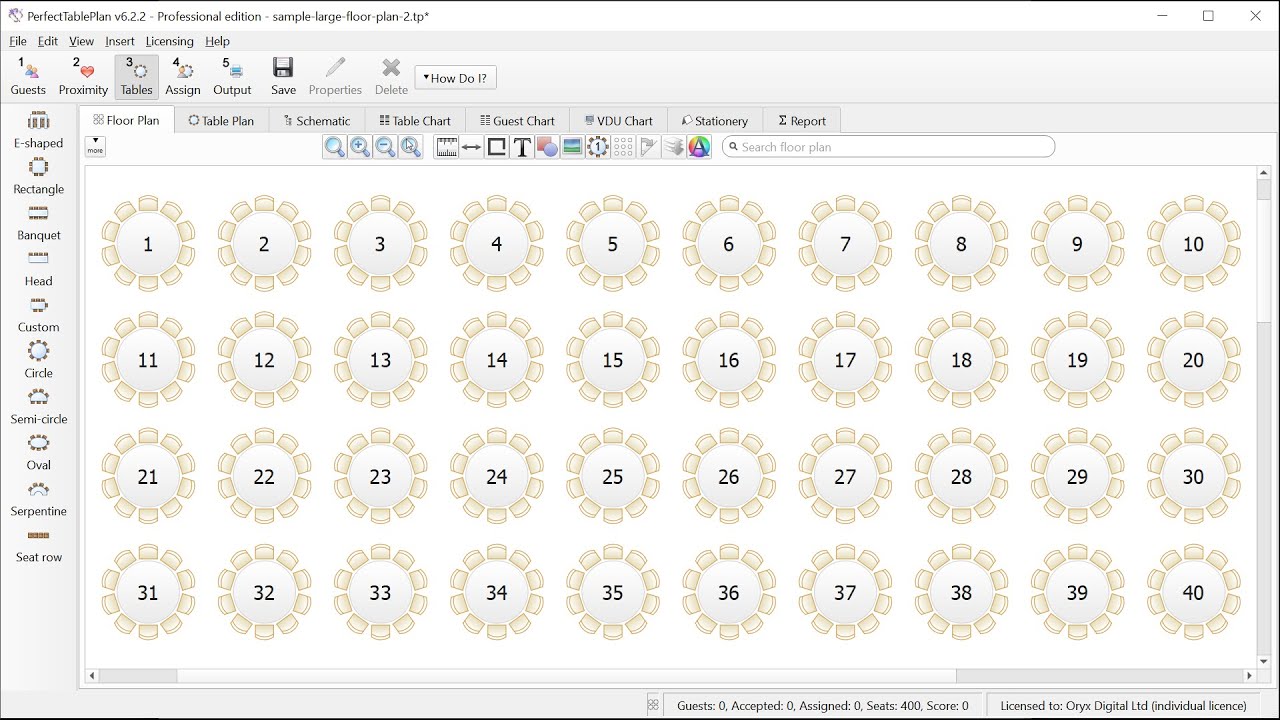Toggle seat number display on tables
Viewport: 1280px width, 720px height.
pyautogui.click(x=622, y=146)
